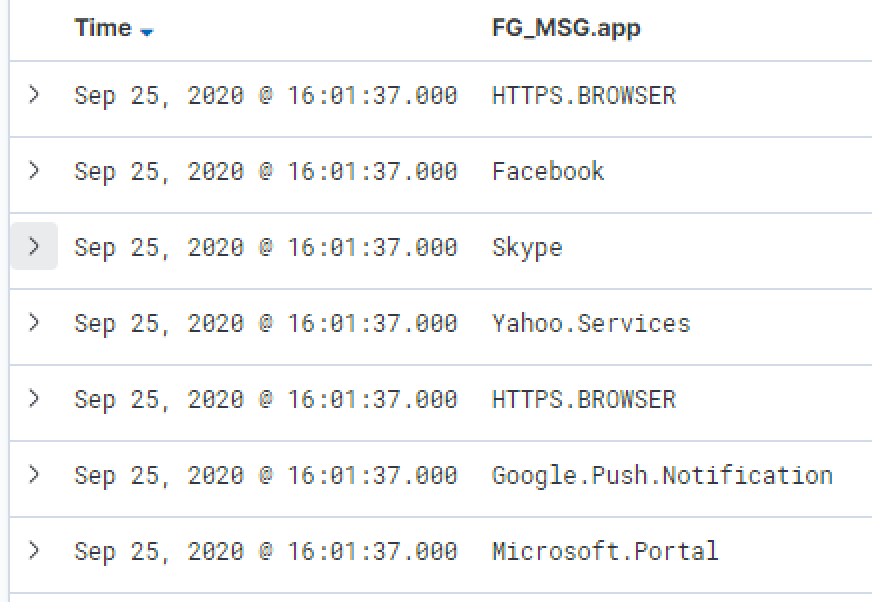The width and height of the screenshot is (872, 602).
Task: Expand the topmost HTTPS.BROWSER row
Action: click(x=34, y=94)
